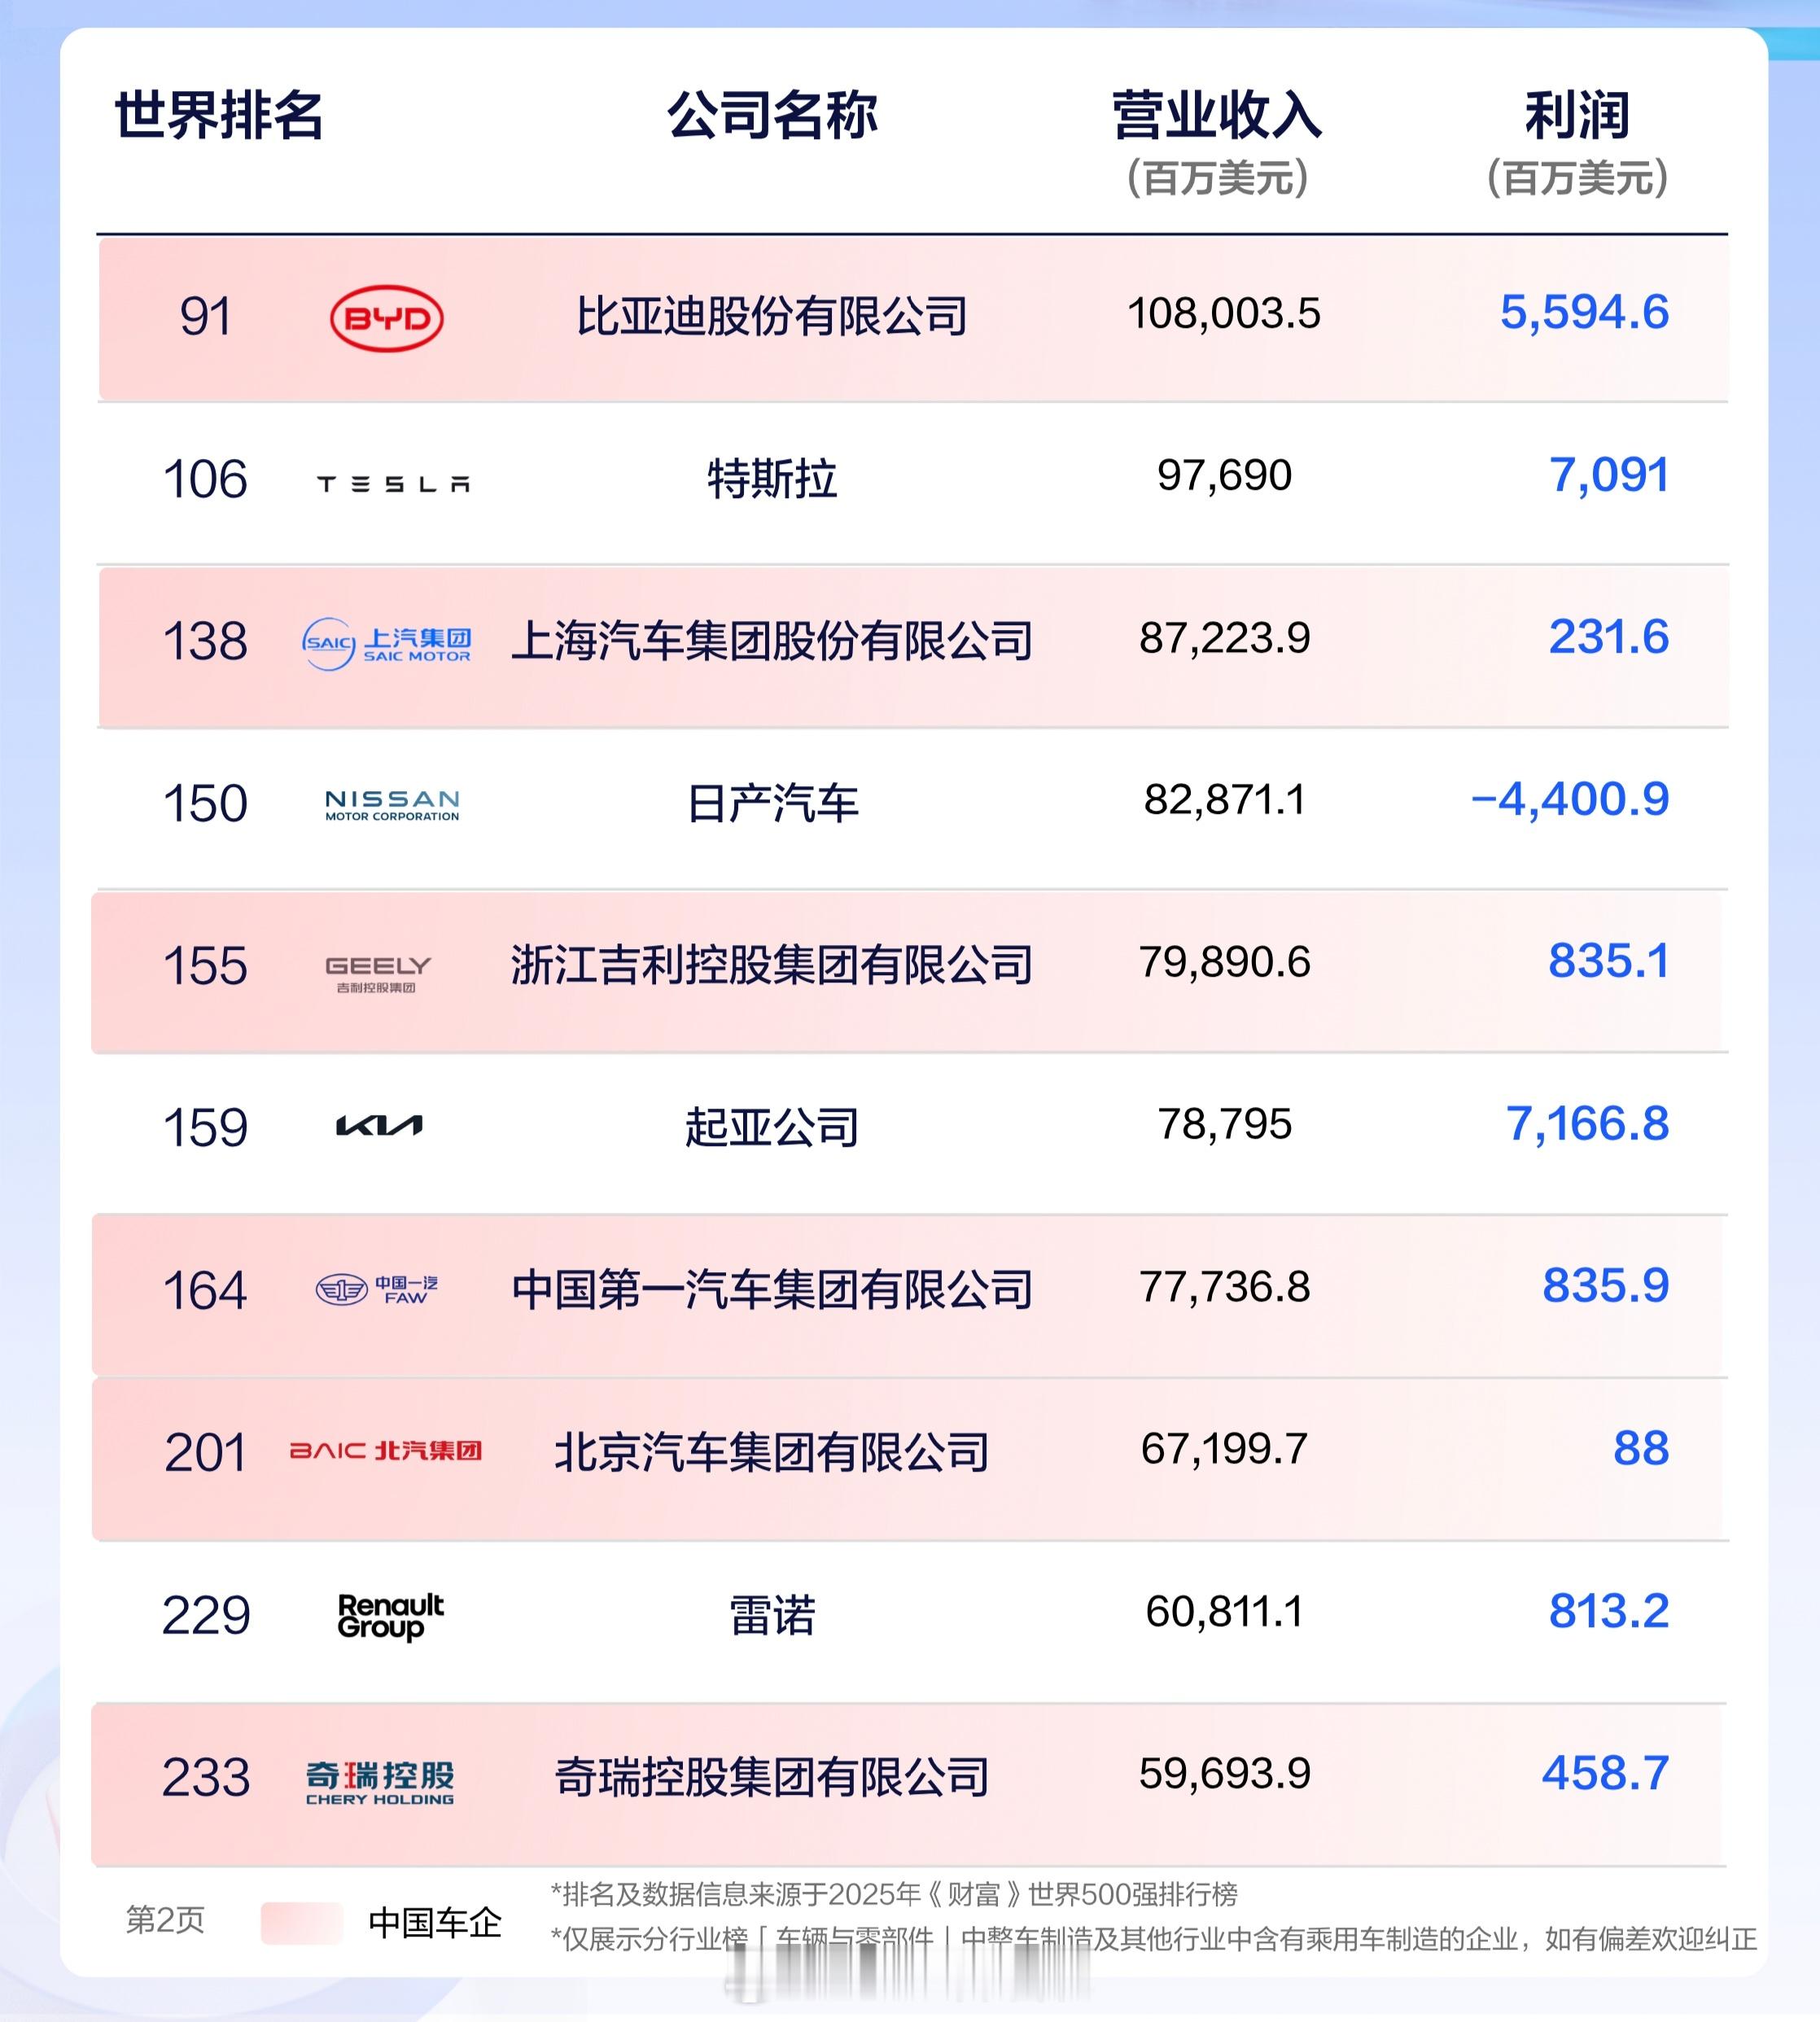1820x2022 pixels.
Task: Click rank number 201
Action: click(x=205, y=1453)
